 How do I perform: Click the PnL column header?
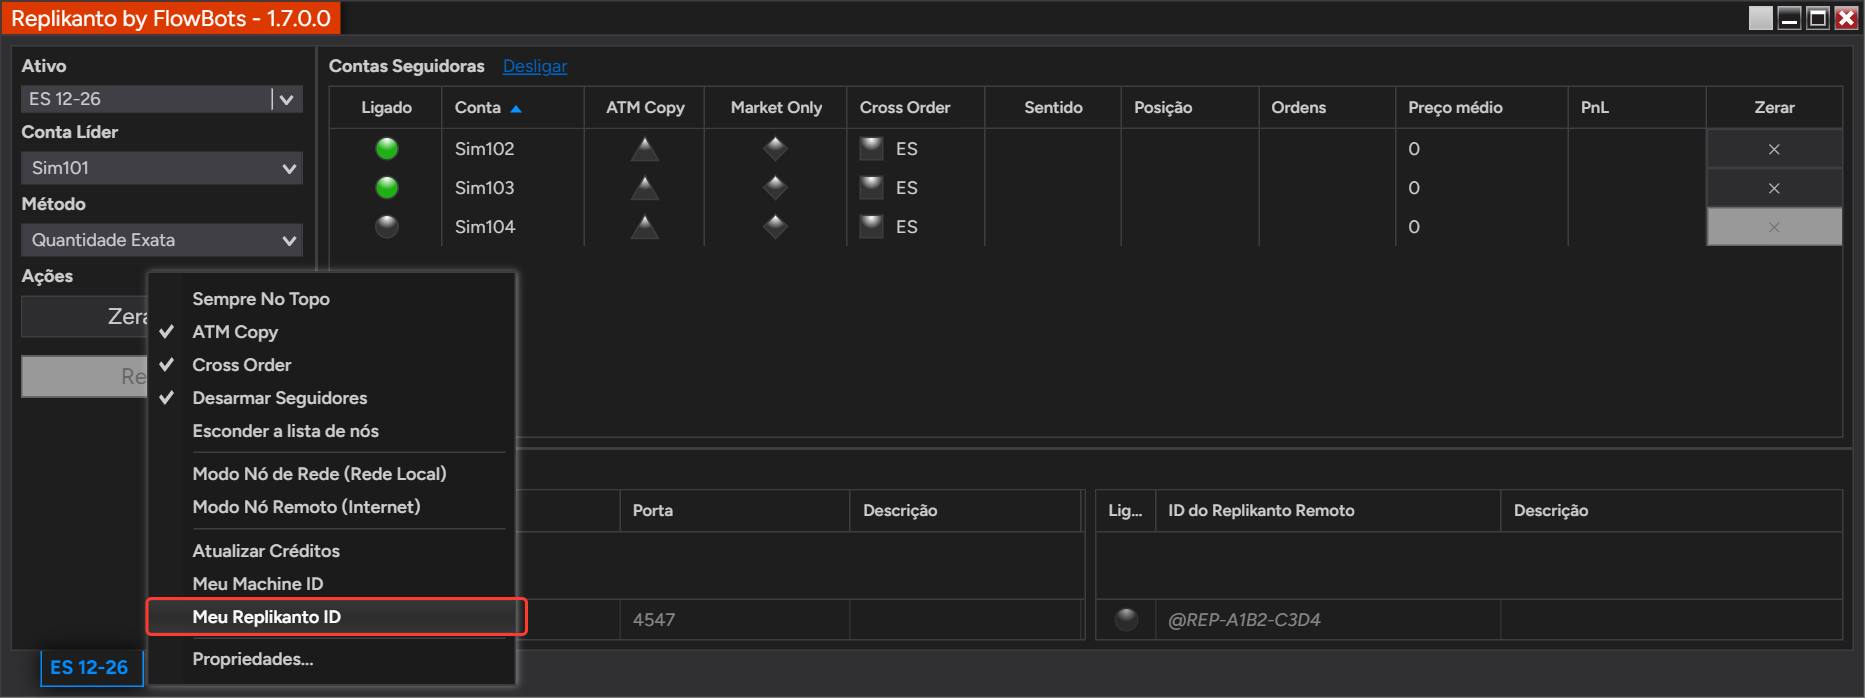1636,107
